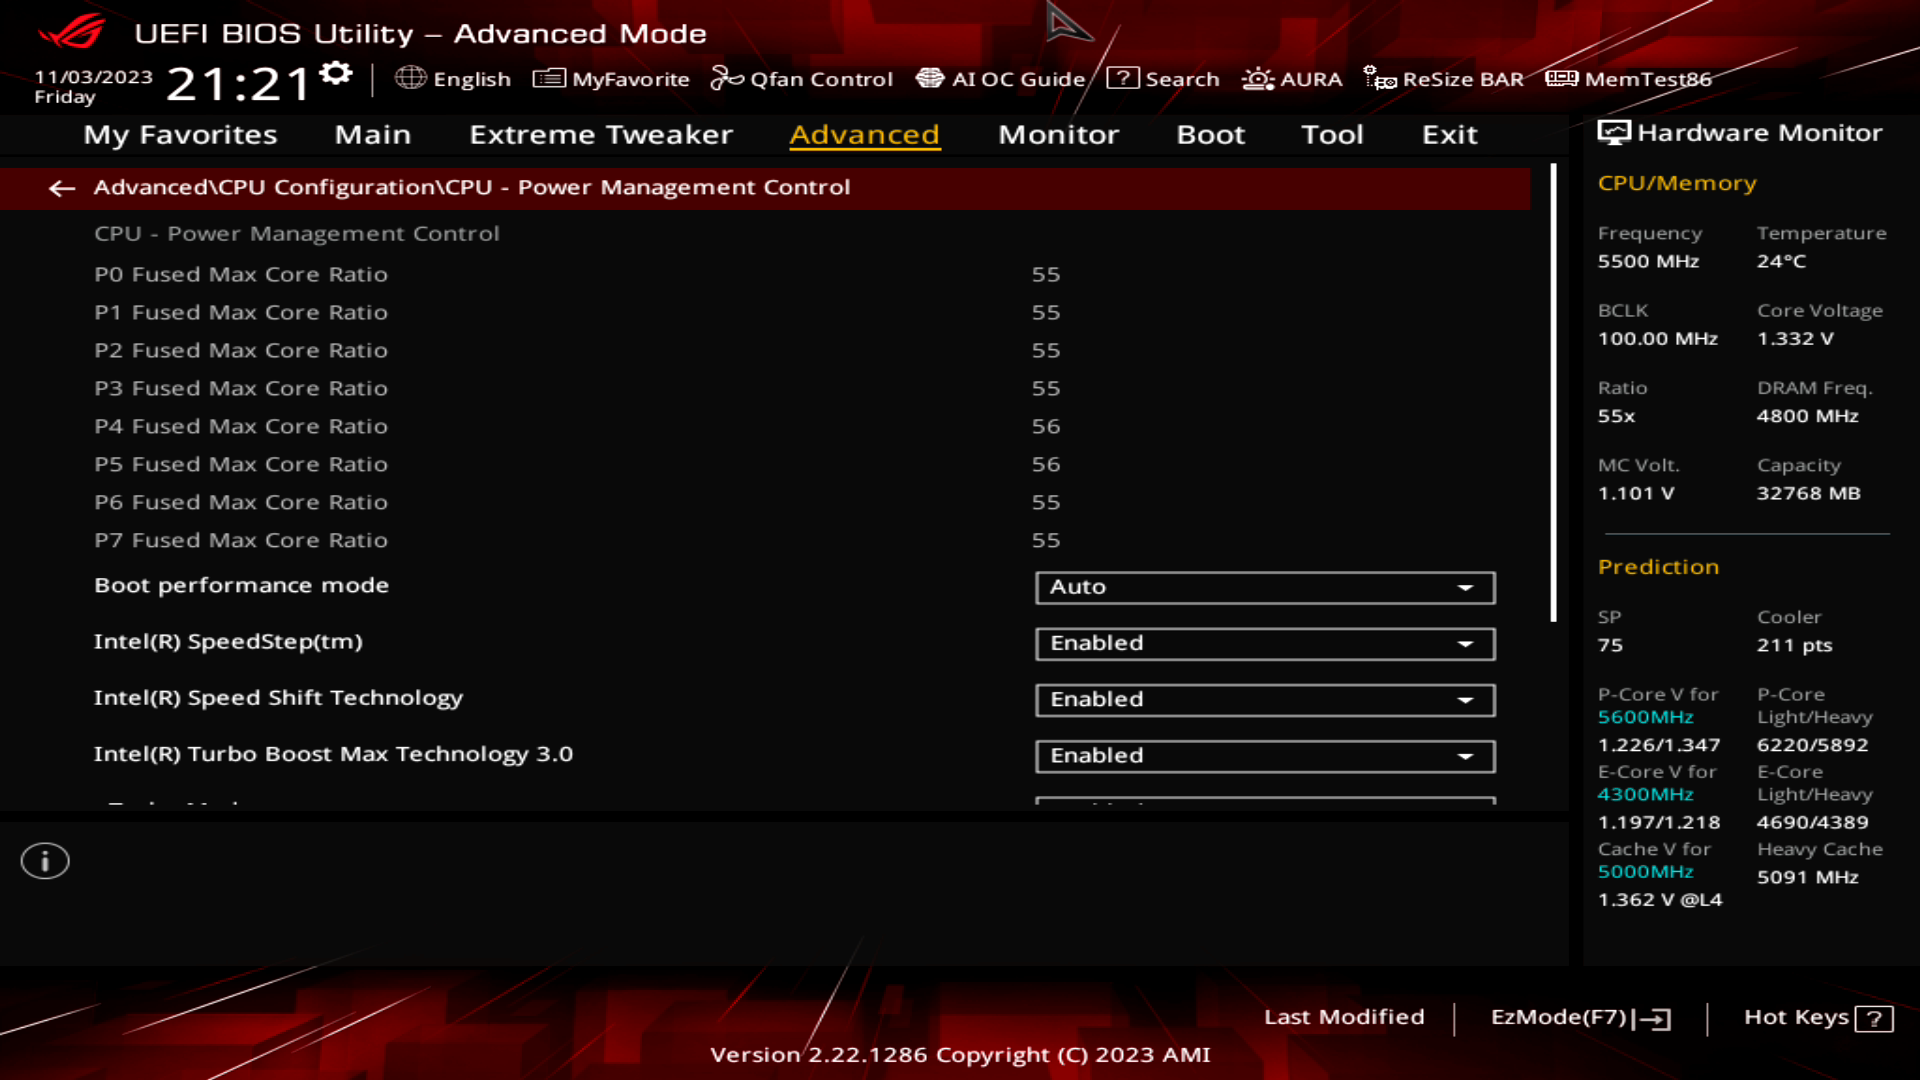Navigate to Extreme Tweaker tab
Image resolution: width=1920 pixels, height=1080 pixels.
pyautogui.click(x=600, y=133)
